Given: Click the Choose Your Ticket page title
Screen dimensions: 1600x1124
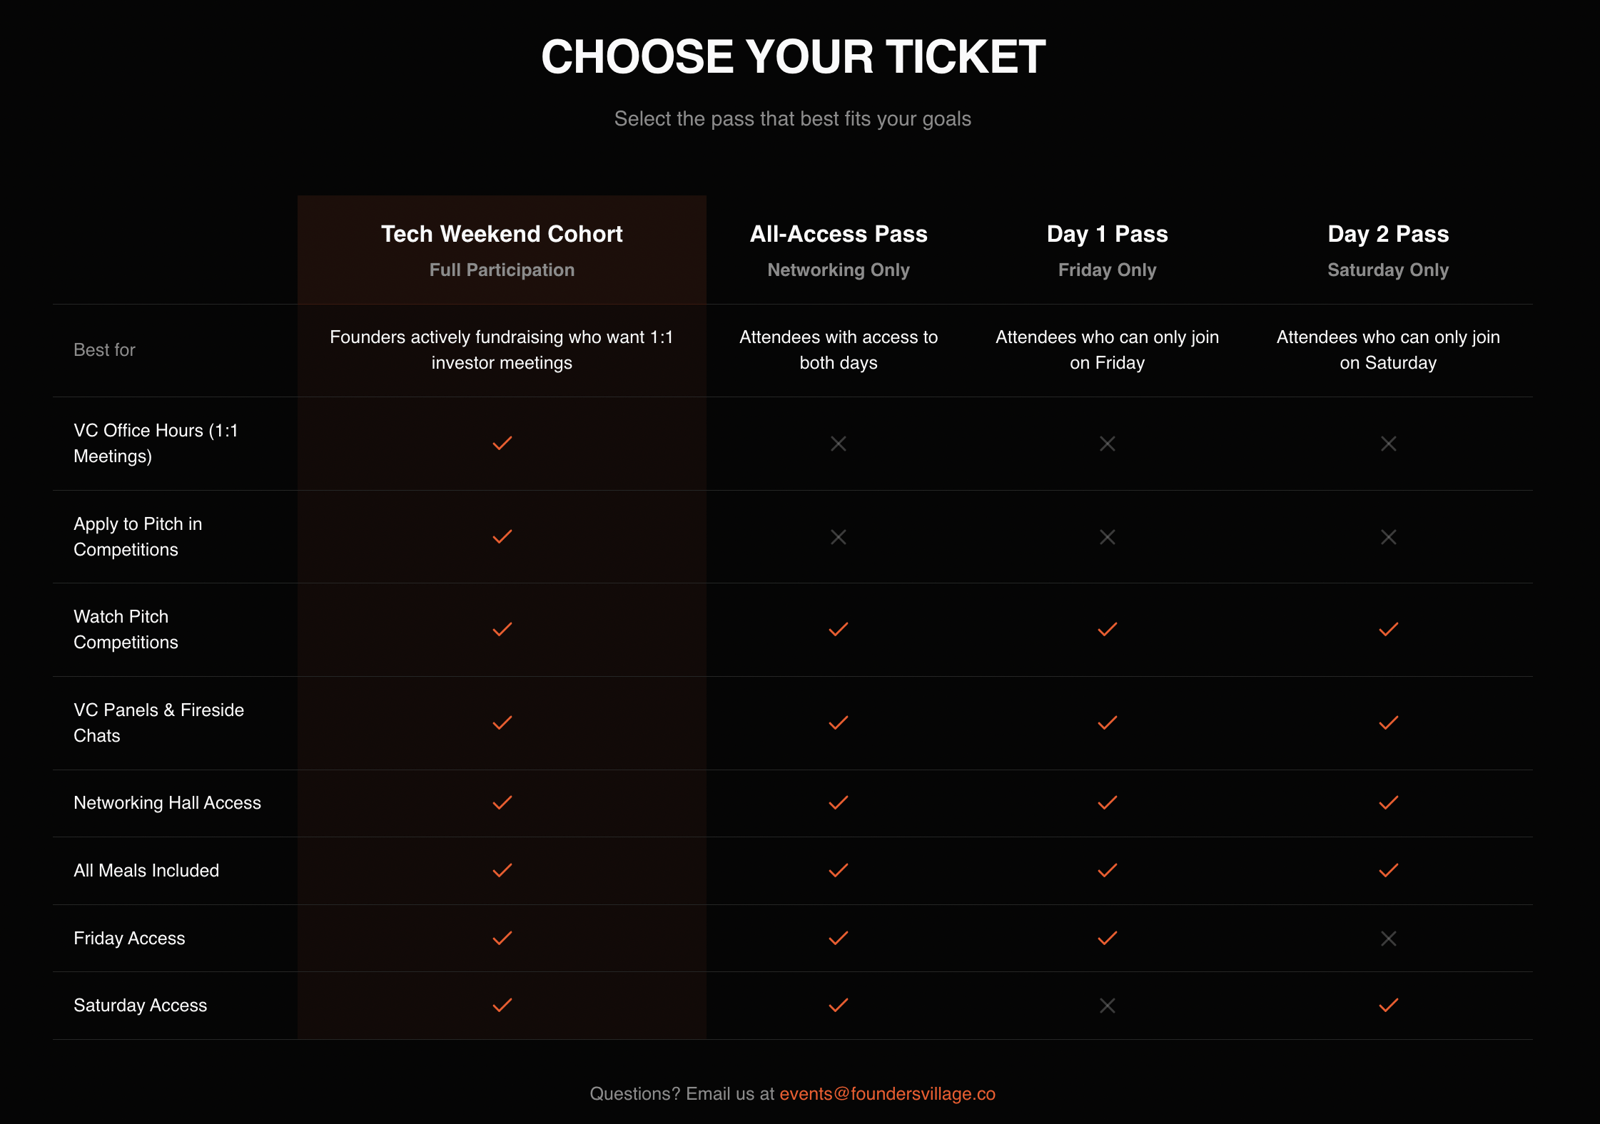Looking at the screenshot, I should click(793, 57).
